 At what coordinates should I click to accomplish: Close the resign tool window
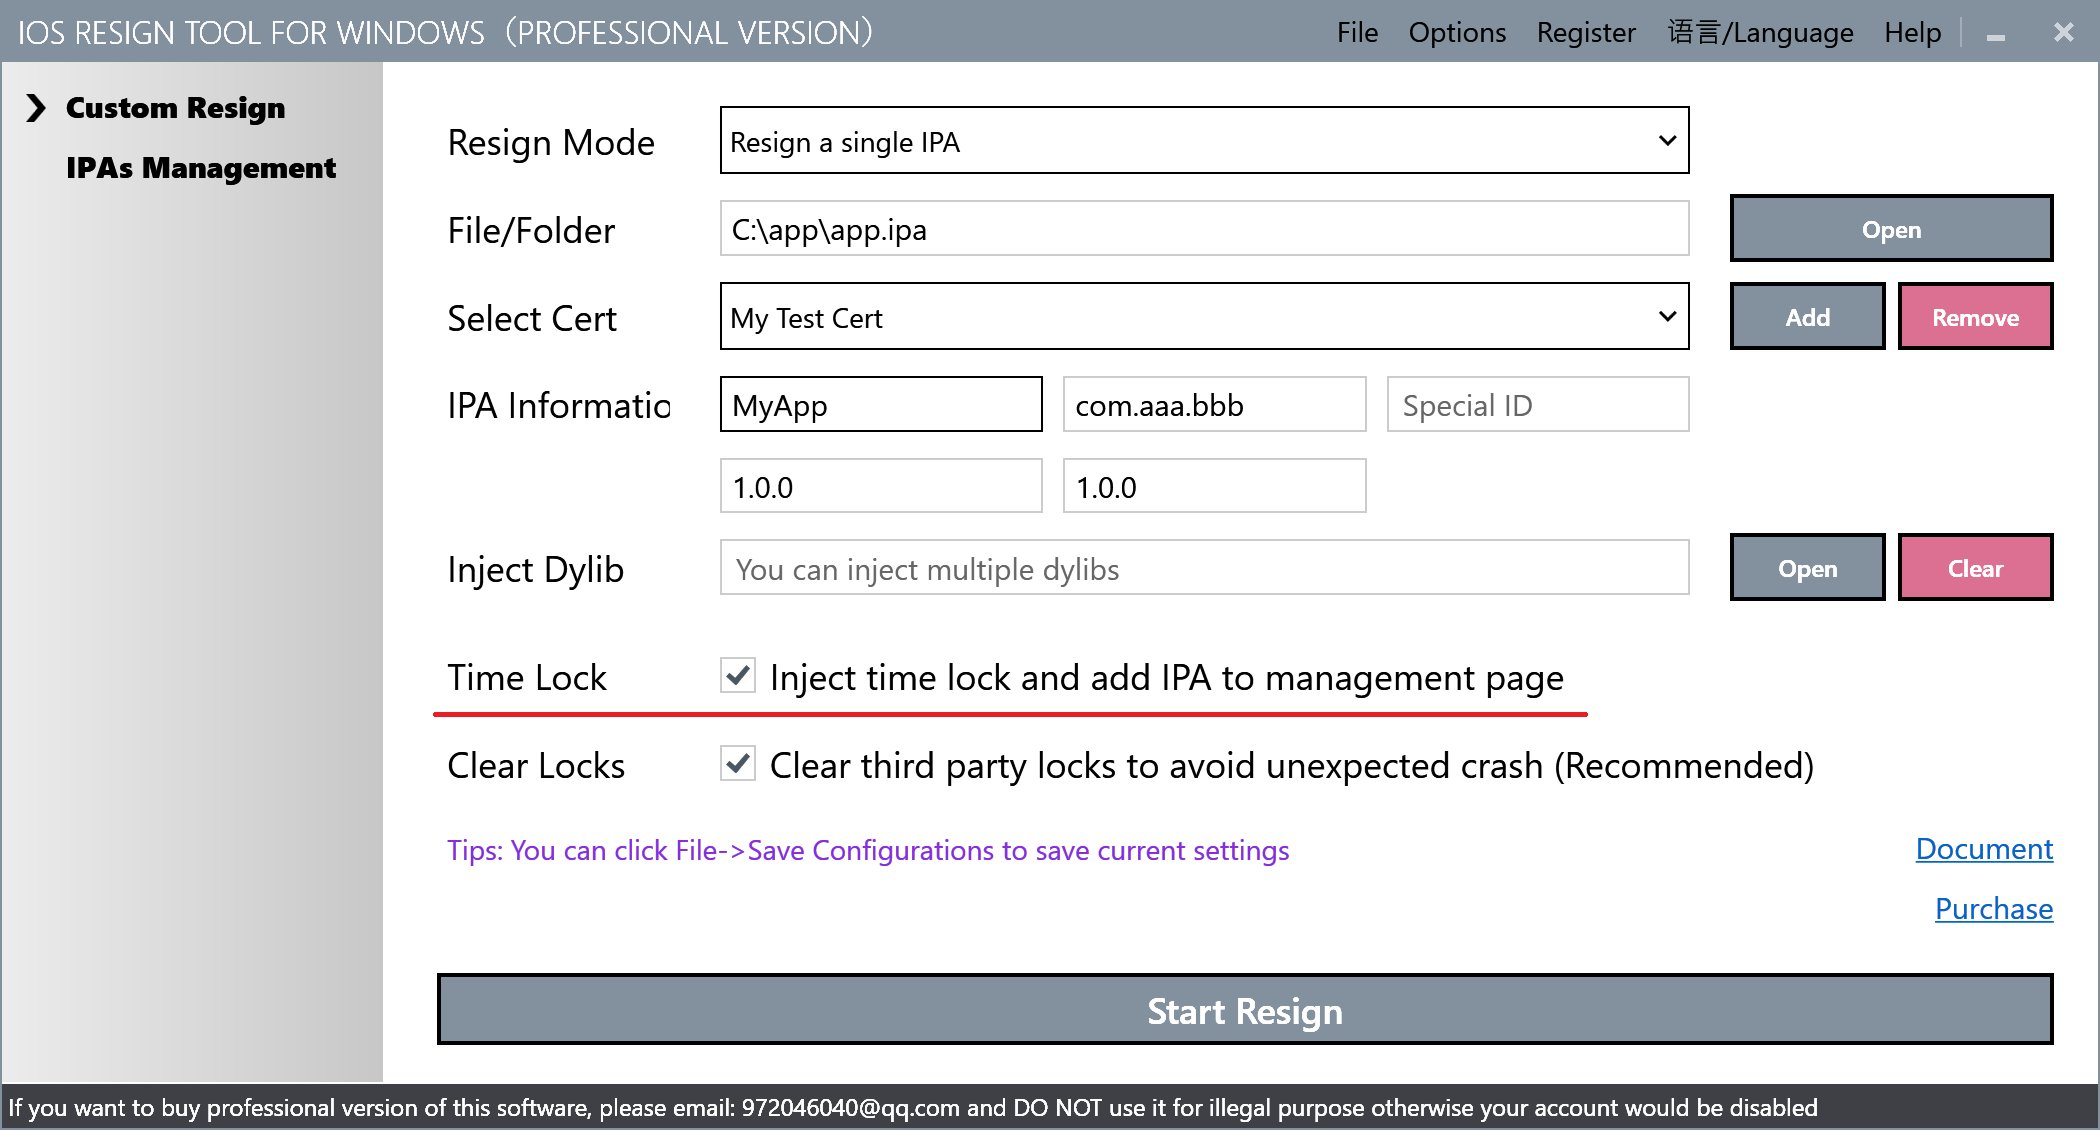[x=2063, y=33]
